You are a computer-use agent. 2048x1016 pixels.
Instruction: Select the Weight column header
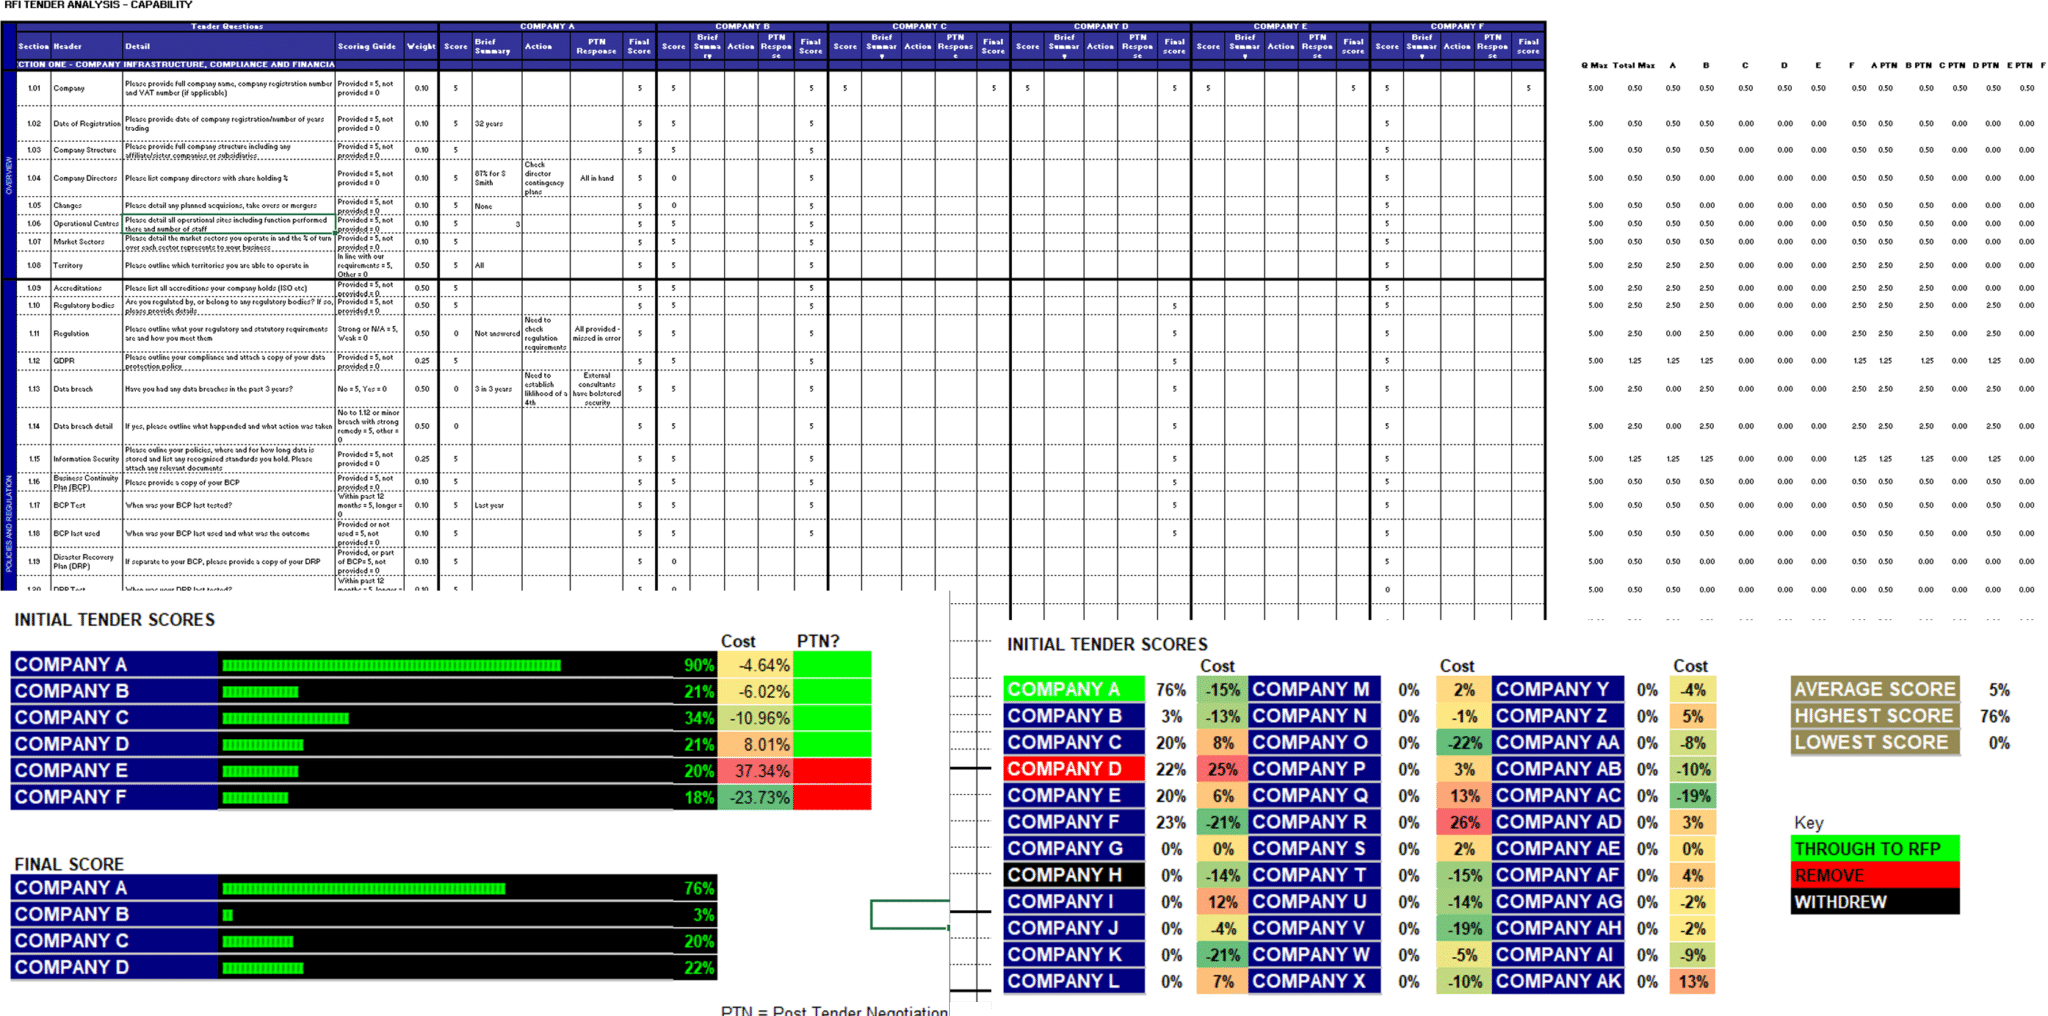[421, 46]
